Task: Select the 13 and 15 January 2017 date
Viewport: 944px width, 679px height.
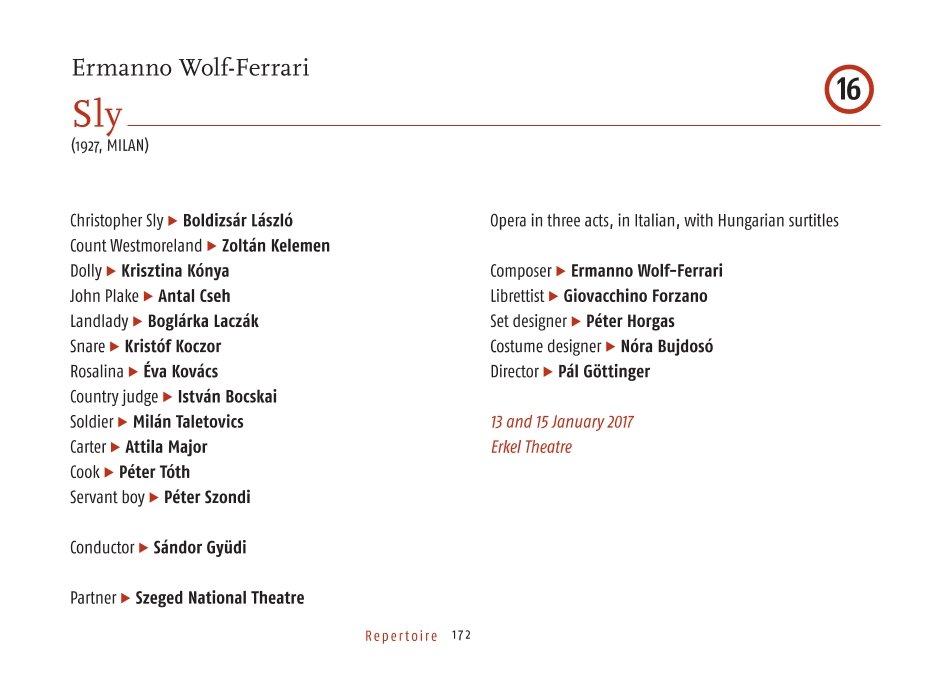Action: 562,422
